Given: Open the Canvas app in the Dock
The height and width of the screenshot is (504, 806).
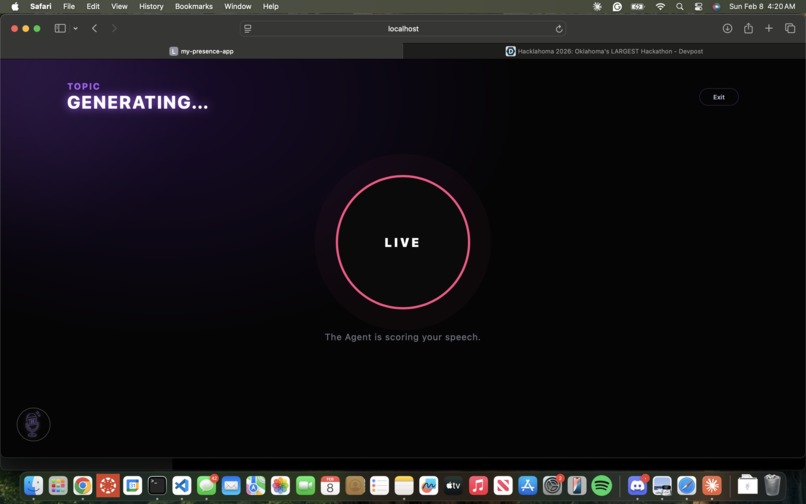Looking at the screenshot, I should [108, 485].
